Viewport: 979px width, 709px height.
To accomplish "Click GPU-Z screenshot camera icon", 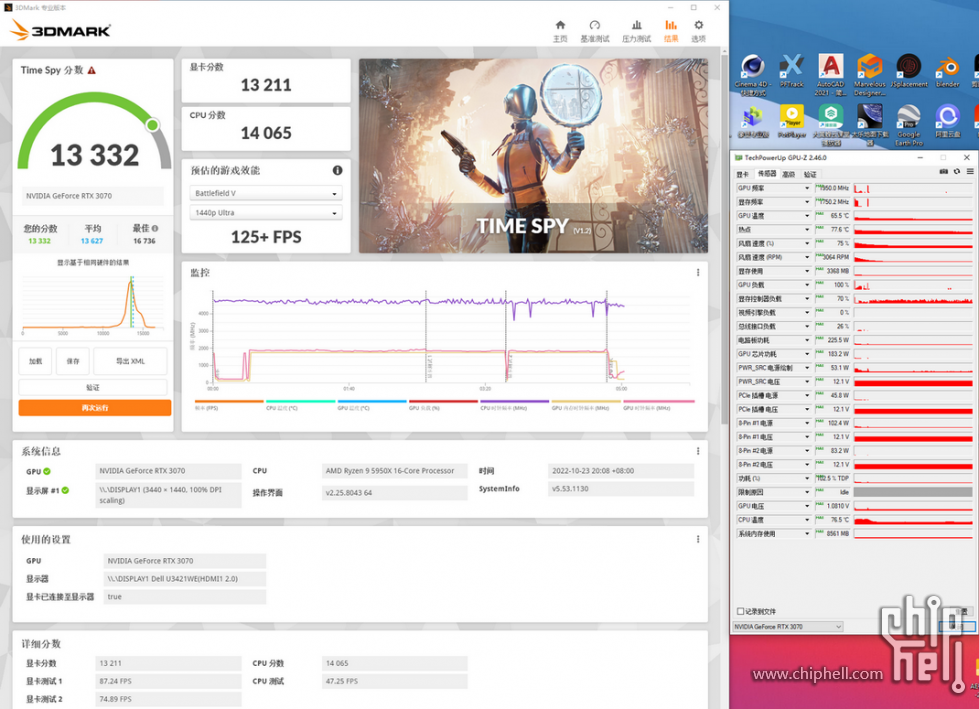I will pyautogui.click(x=943, y=172).
